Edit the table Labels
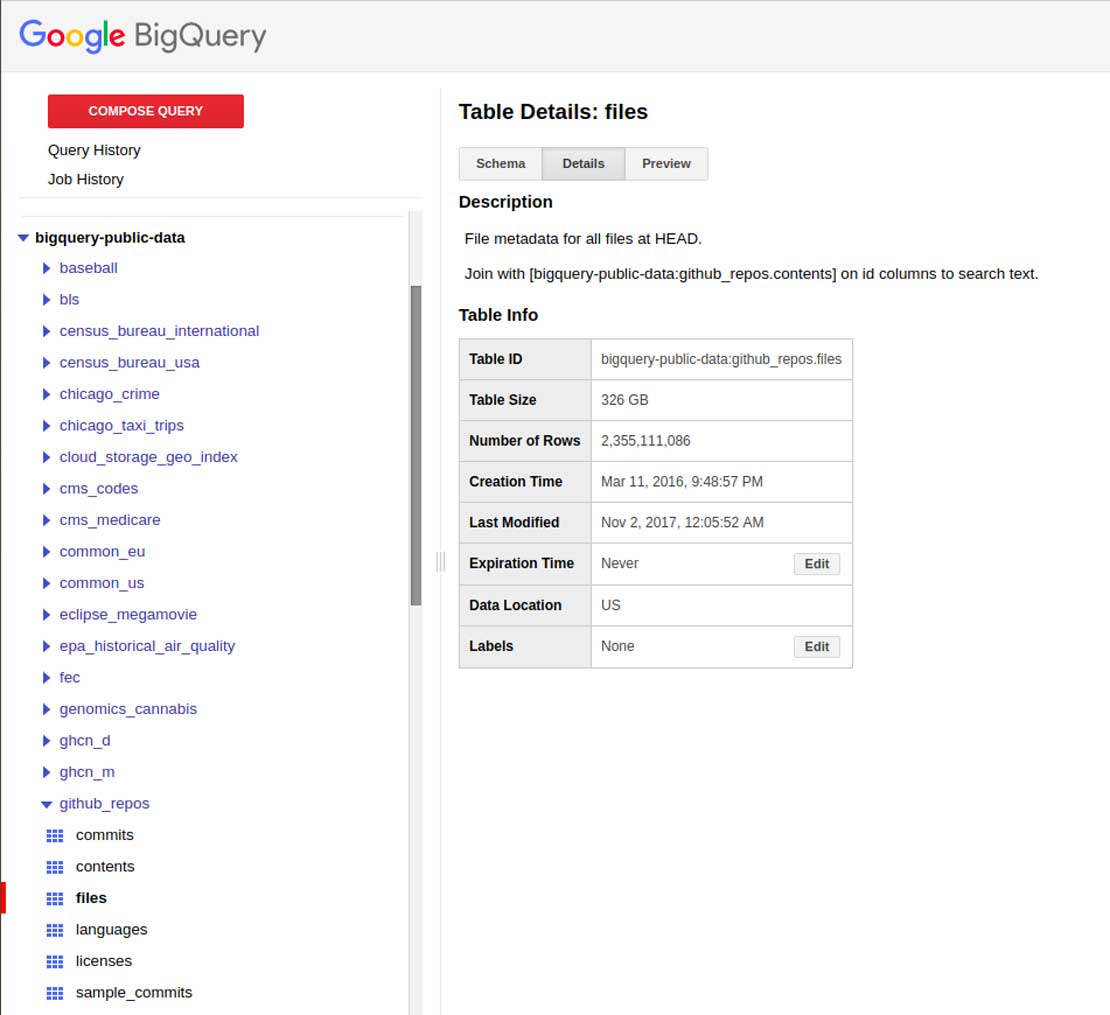The width and height of the screenshot is (1110, 1015). coord(816,647)
